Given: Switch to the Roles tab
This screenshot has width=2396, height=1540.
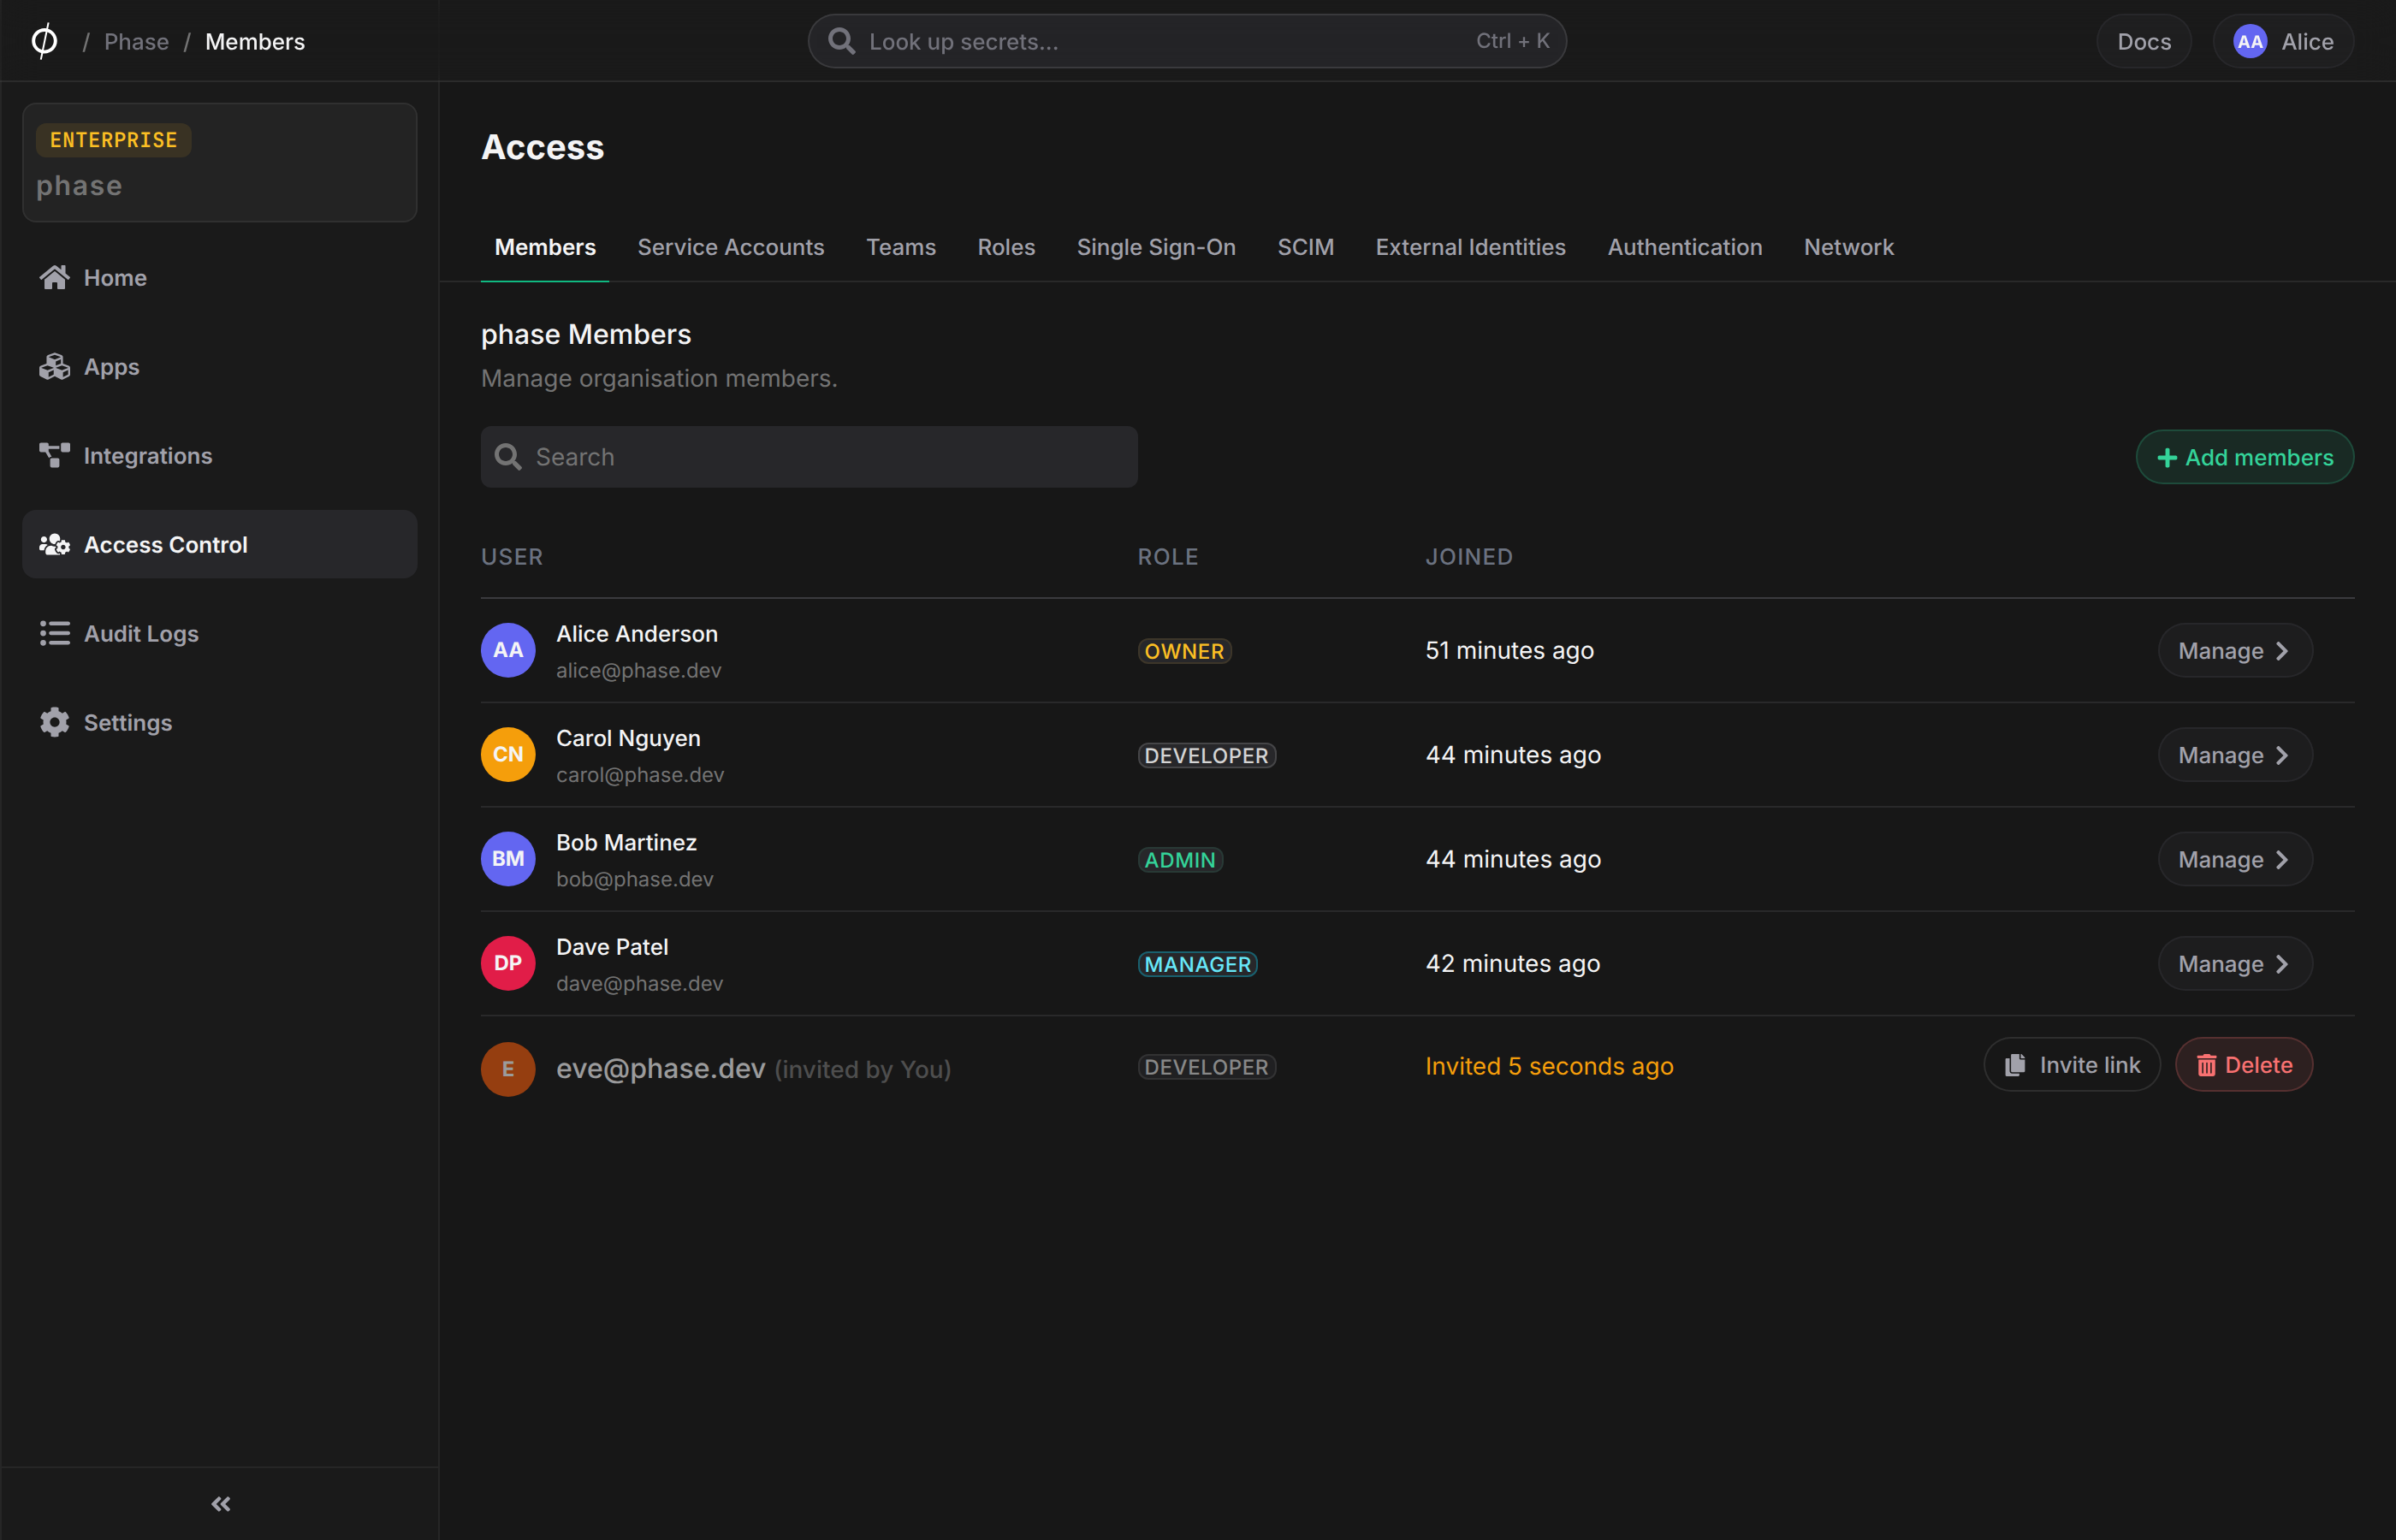Looking at the screenshot, I should tap(1005, 247).
